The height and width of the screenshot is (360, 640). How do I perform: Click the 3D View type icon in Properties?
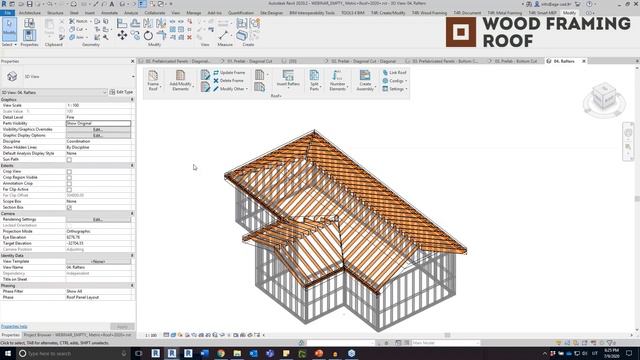point(12,76)
